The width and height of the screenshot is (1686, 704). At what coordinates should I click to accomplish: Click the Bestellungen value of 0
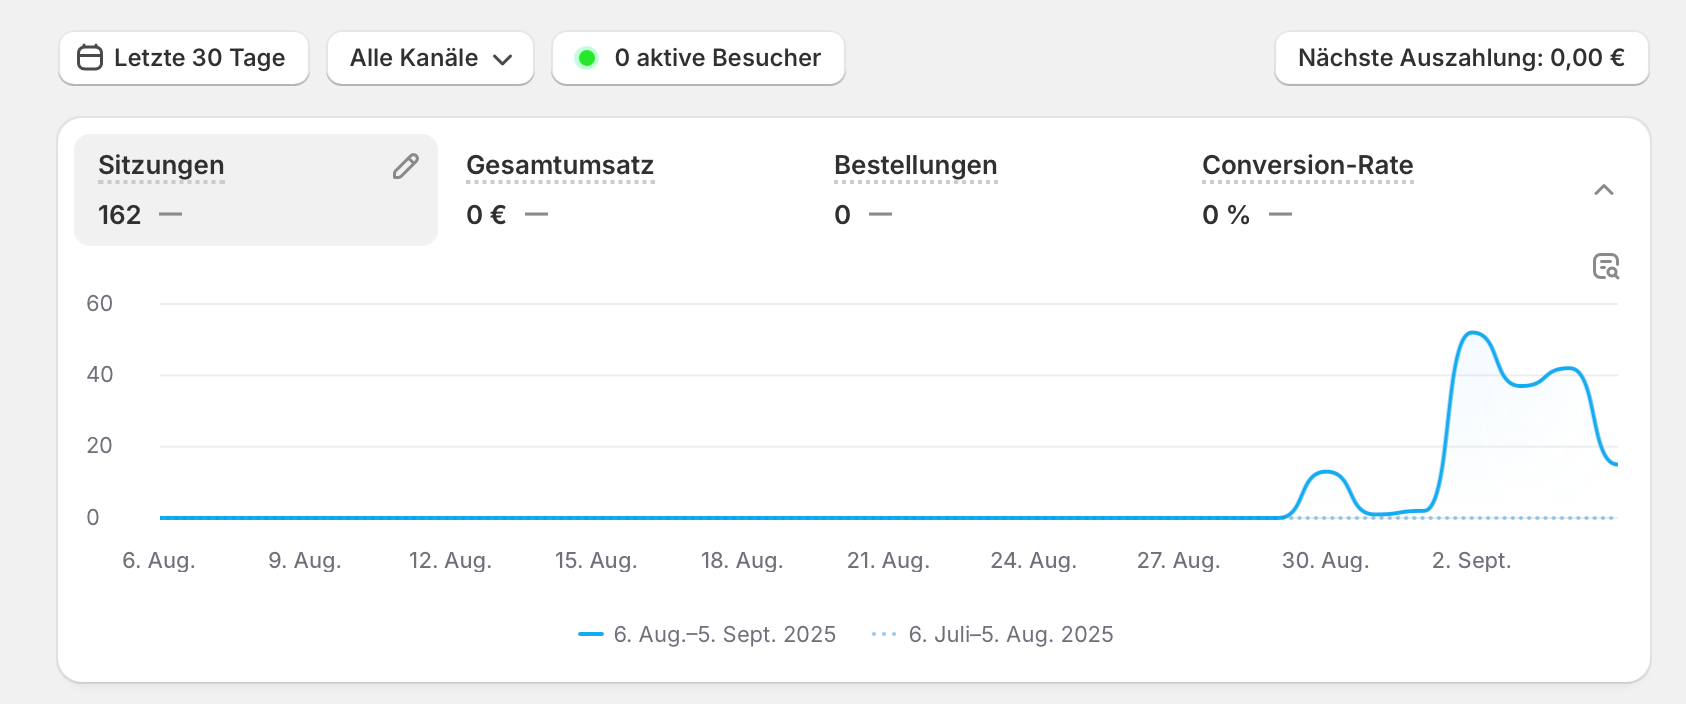click(843, 215)
